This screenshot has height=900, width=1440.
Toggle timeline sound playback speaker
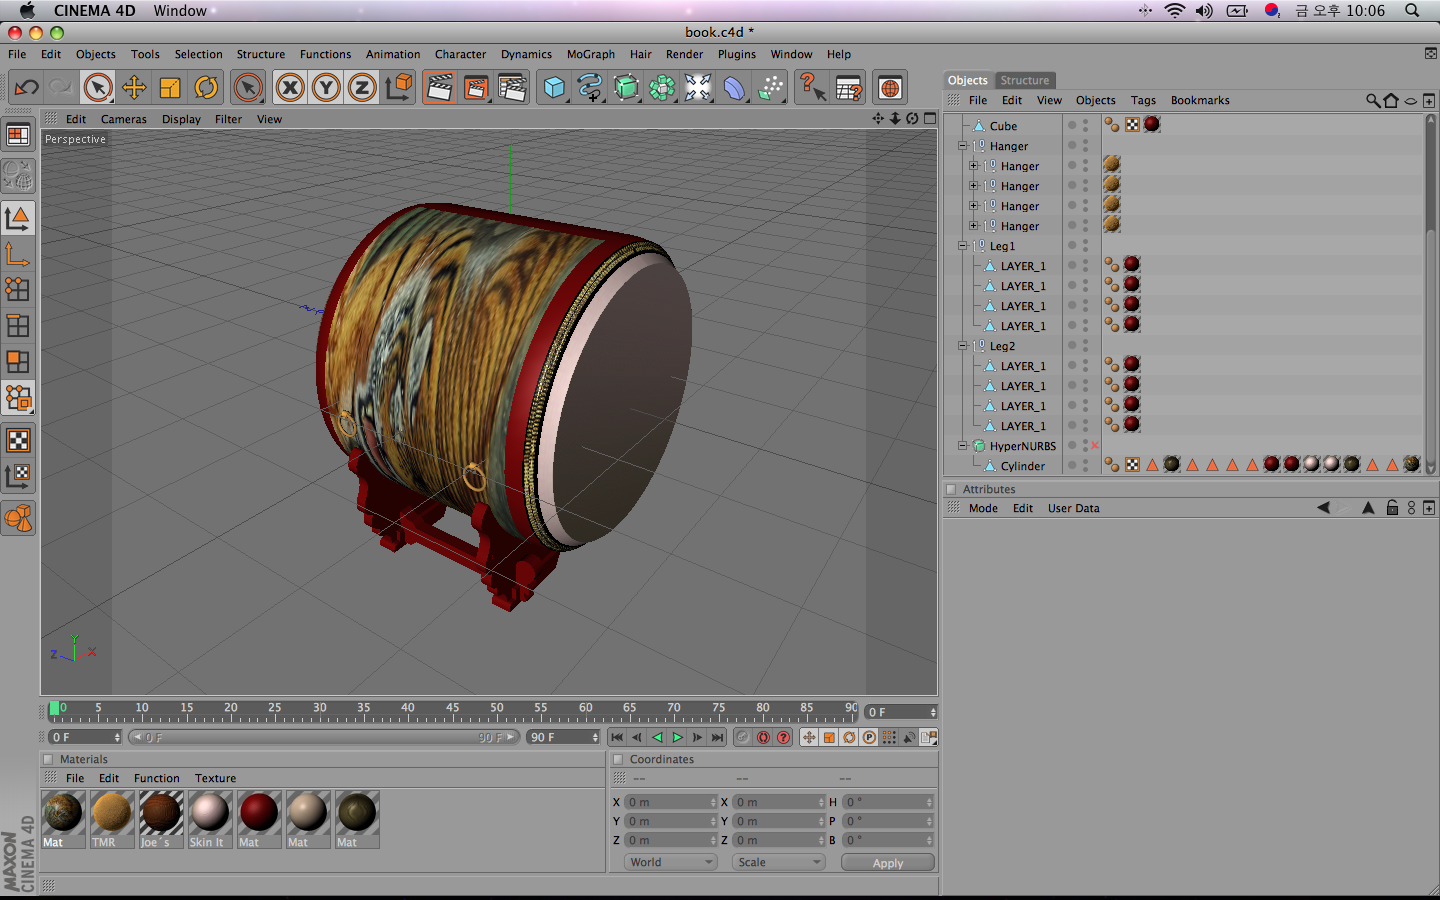[909, 738]
